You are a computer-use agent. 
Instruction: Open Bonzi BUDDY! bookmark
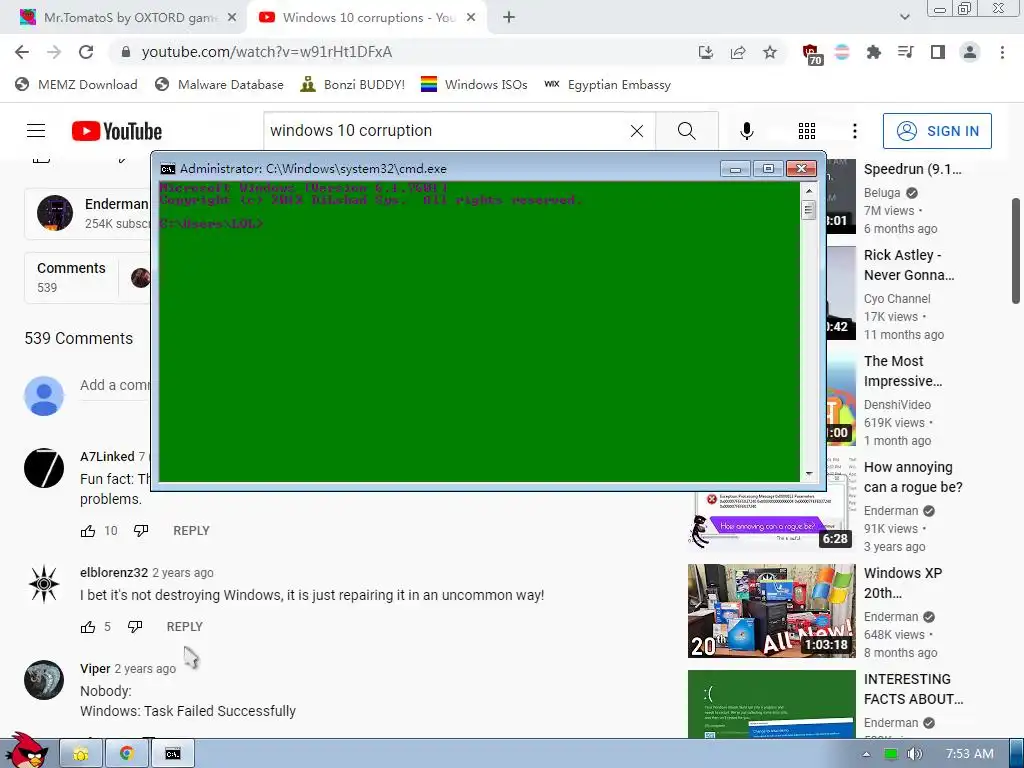click(353, 84)
